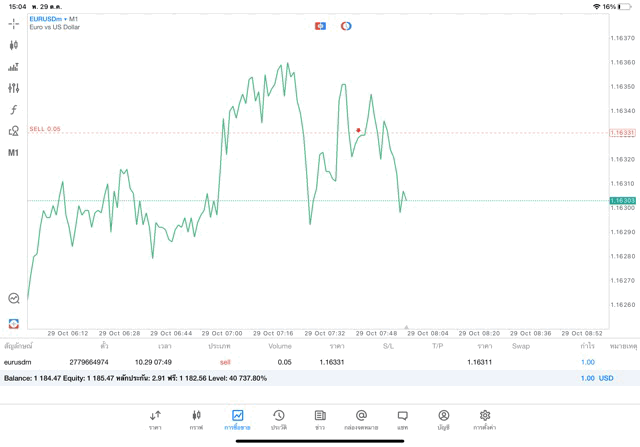Open the M1 timeframe selector
The width and height of the screenshot is (640, 447).
[x=13, y=153]
